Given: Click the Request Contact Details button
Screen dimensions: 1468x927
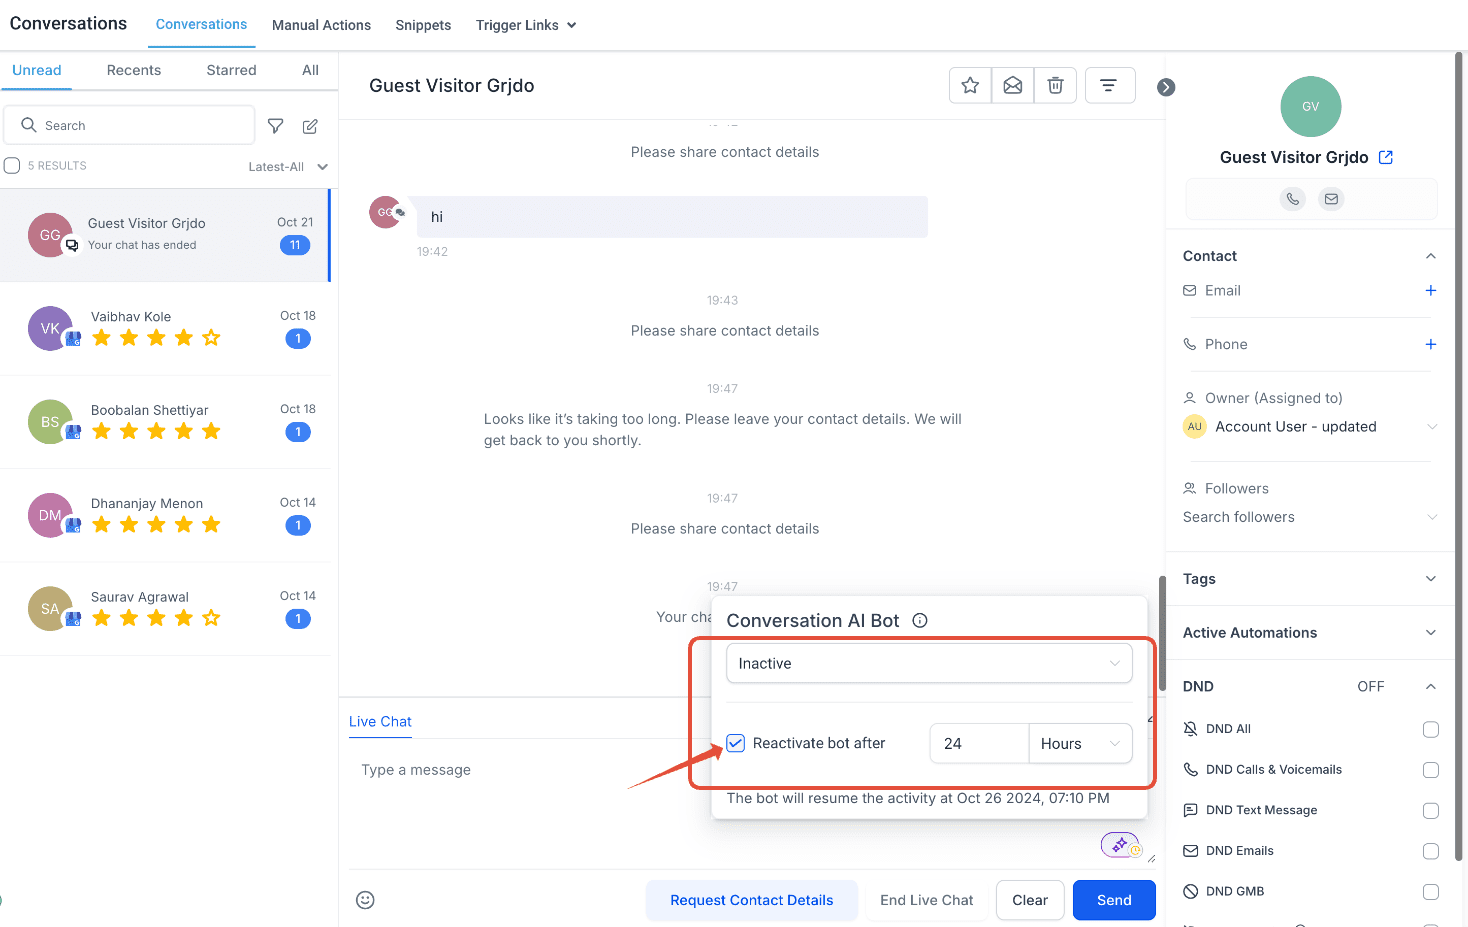Looking at the screenshot, I should coord(752,900).
